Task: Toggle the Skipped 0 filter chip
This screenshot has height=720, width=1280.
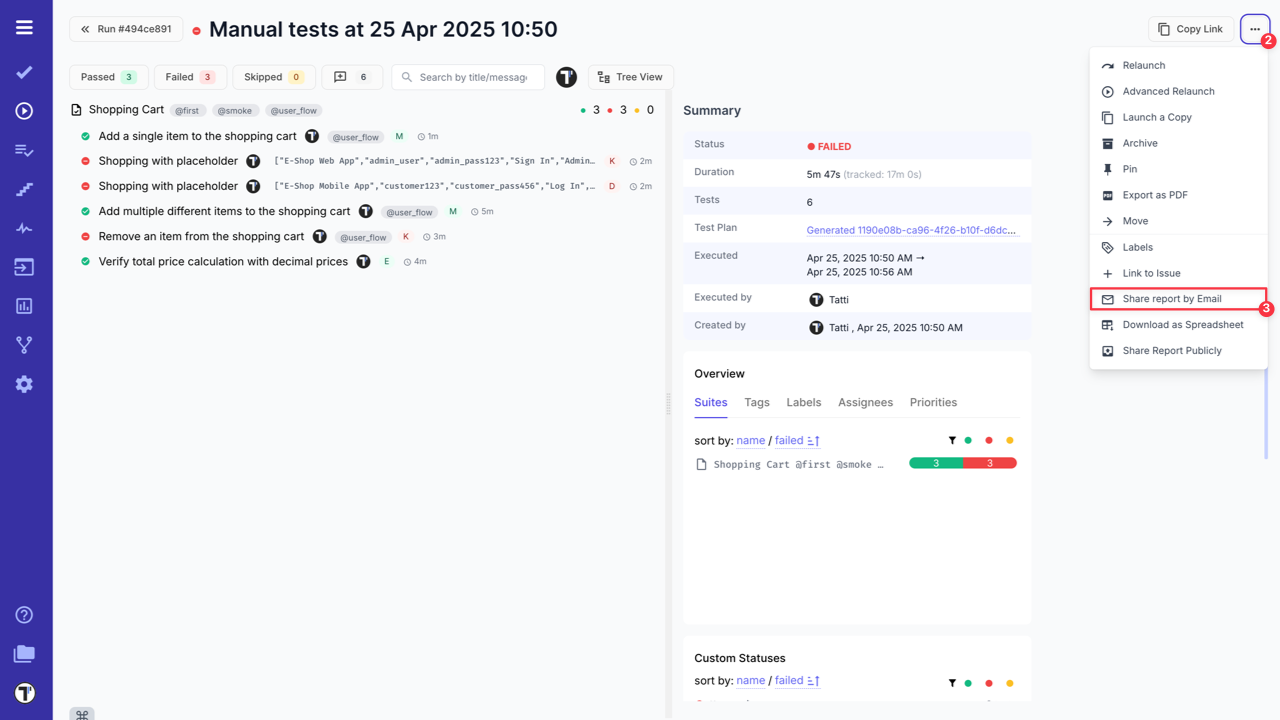Action: click(273, 76)
